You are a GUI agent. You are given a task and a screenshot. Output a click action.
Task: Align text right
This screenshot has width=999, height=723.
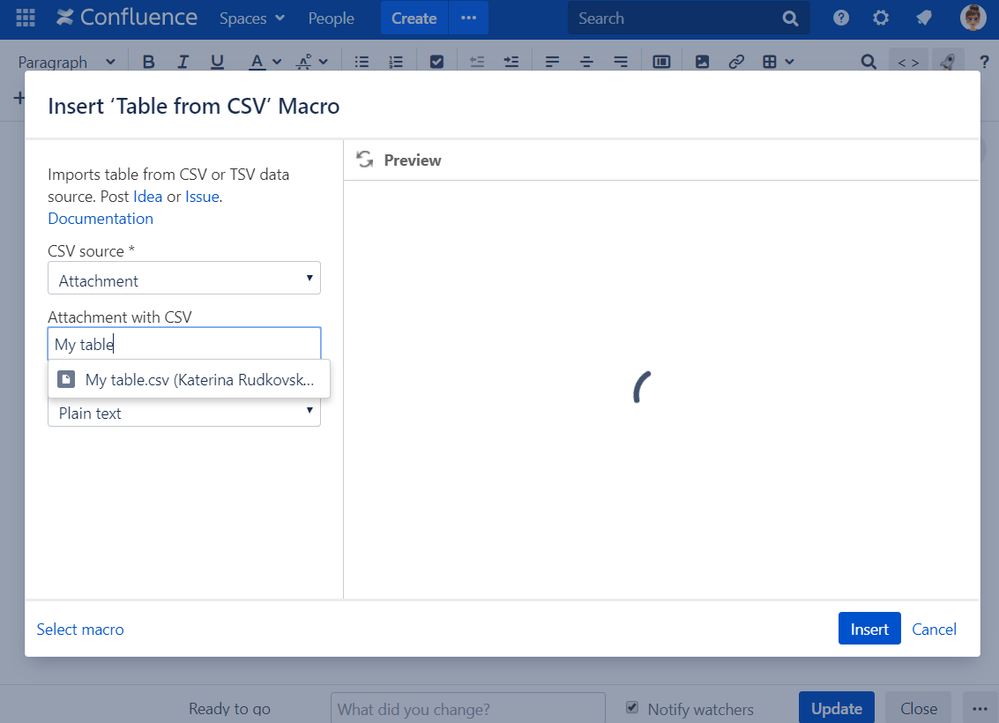point(621,62)
